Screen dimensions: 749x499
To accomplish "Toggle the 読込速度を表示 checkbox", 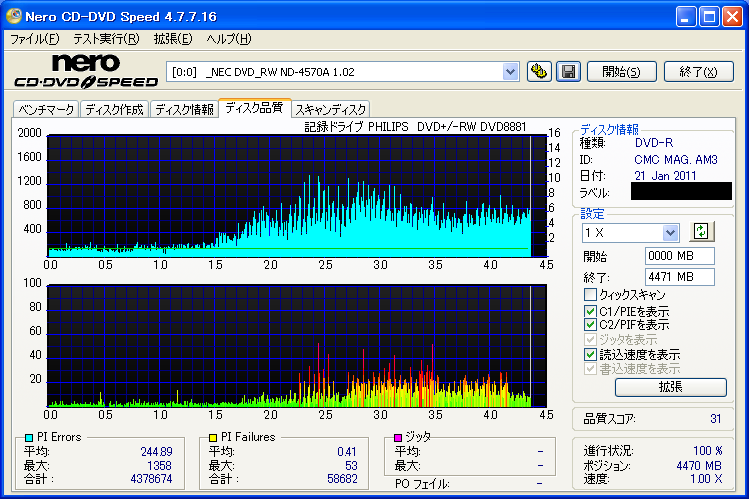I will tap(590, 354).
